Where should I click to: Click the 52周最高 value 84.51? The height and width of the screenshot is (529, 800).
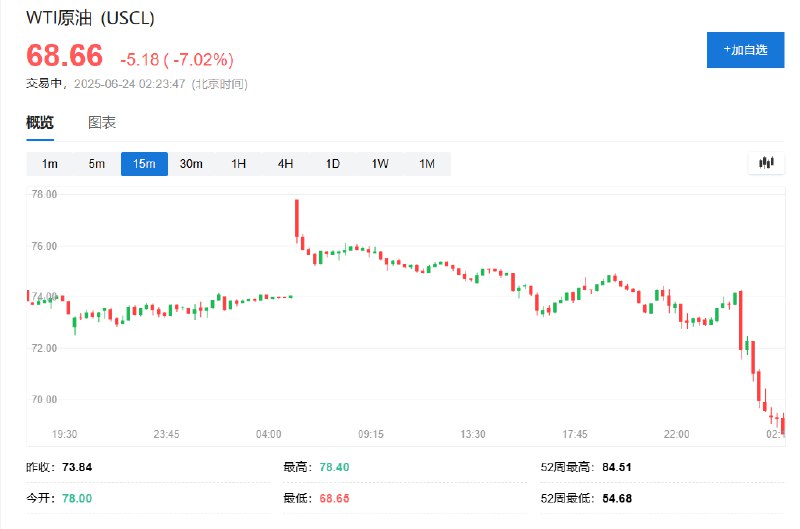pos(617,467)
